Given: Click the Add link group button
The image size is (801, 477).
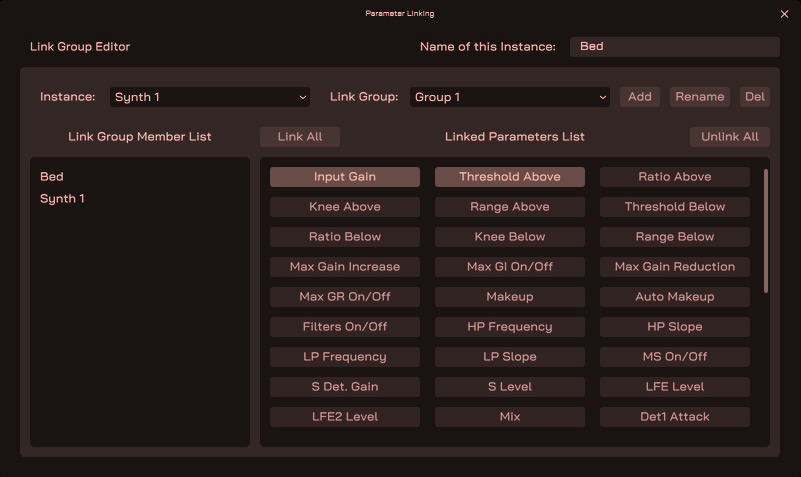Looking at the screenshot, I should pos(640,97).
